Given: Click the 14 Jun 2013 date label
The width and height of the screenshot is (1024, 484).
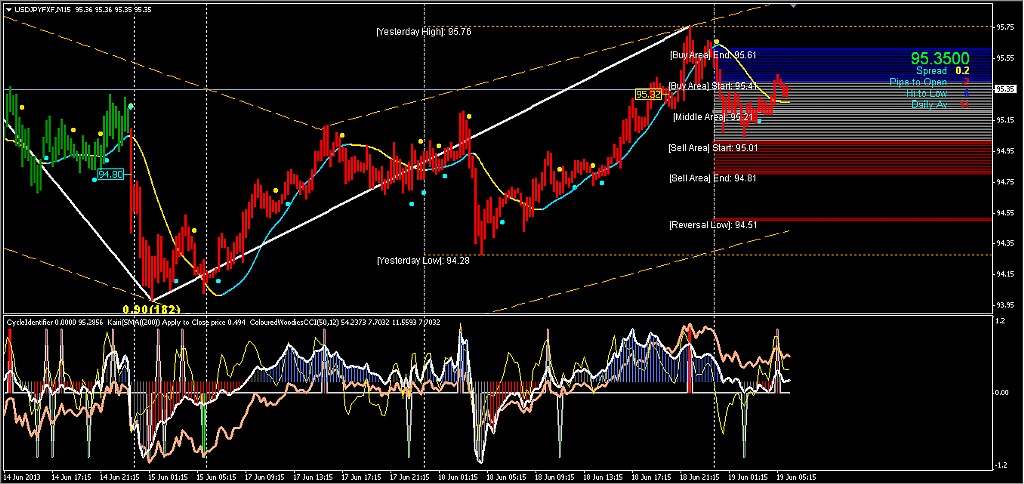Looking at the screenshot, I should (x=21, y=477).
